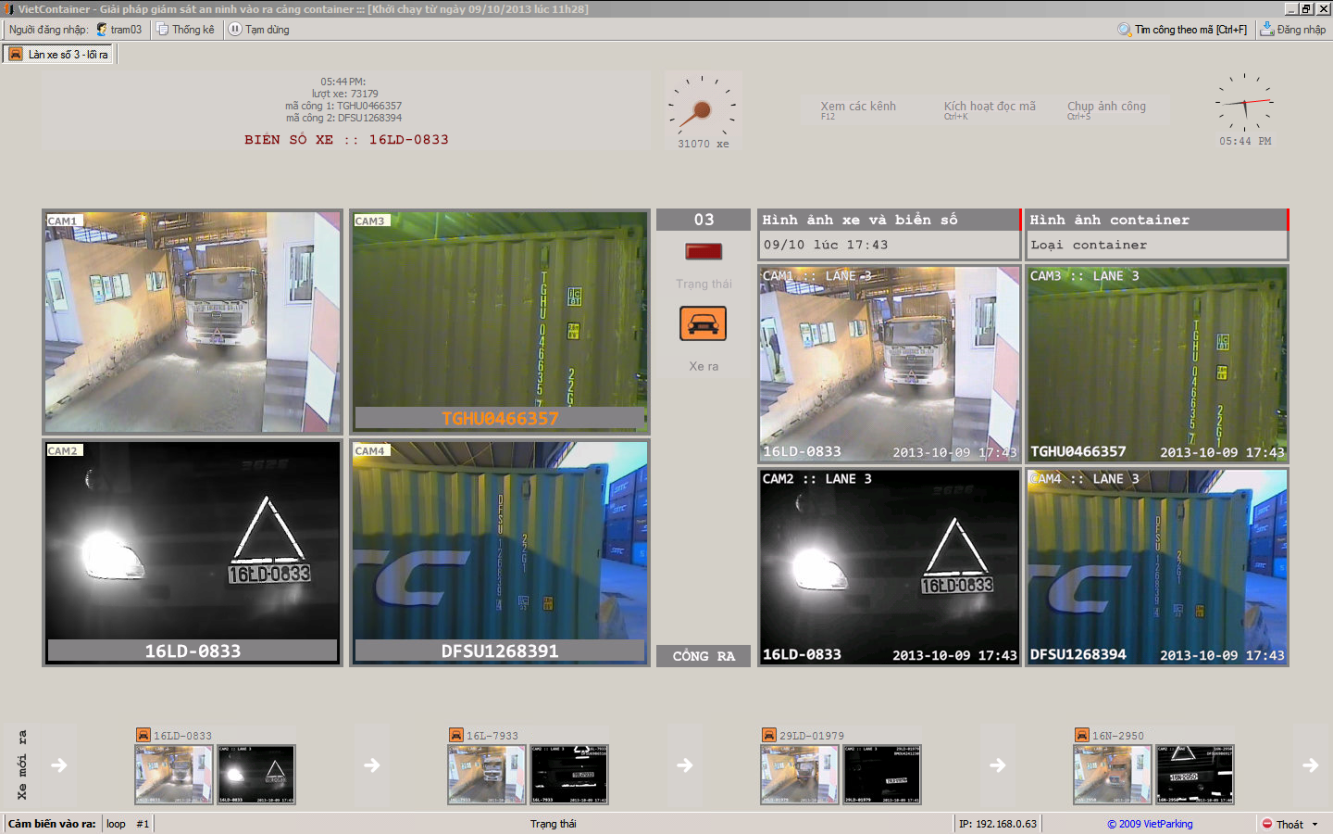
Task: Click the tram03 logged-in user icon
Action: tap(102, 29)
